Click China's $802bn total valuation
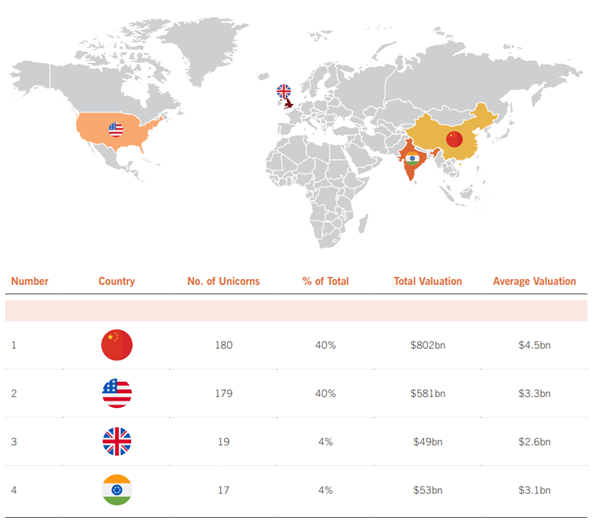This screenshot has width=613, height=522. [428, 345]
